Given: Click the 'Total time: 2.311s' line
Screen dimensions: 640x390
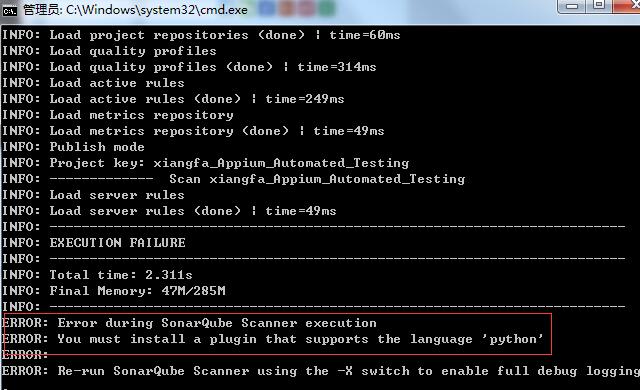Looking at the screenshot, I should (97, 275).
